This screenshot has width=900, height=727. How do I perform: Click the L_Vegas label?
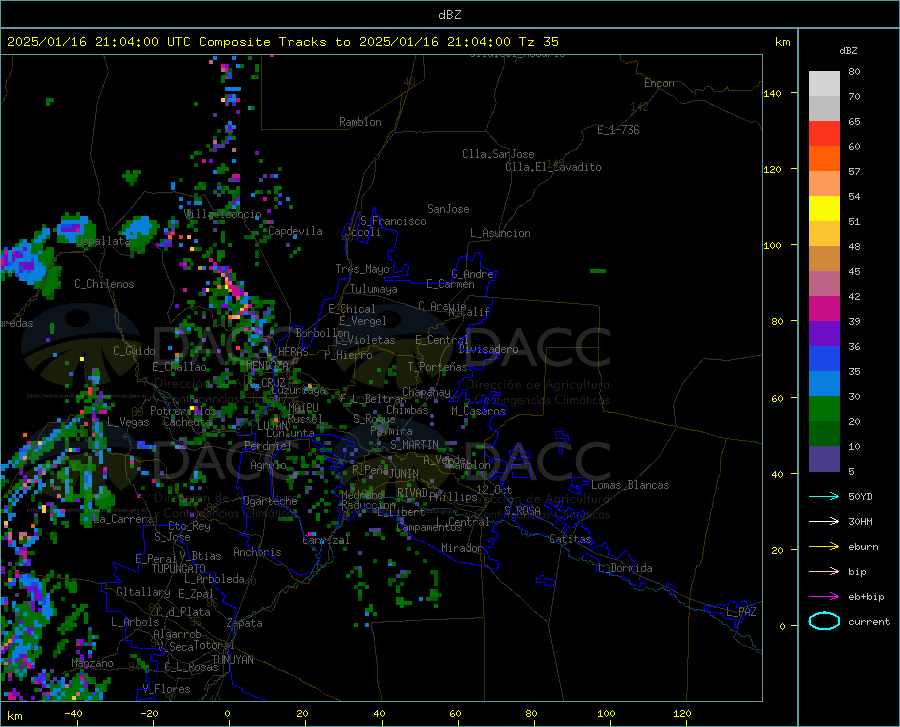128,422
